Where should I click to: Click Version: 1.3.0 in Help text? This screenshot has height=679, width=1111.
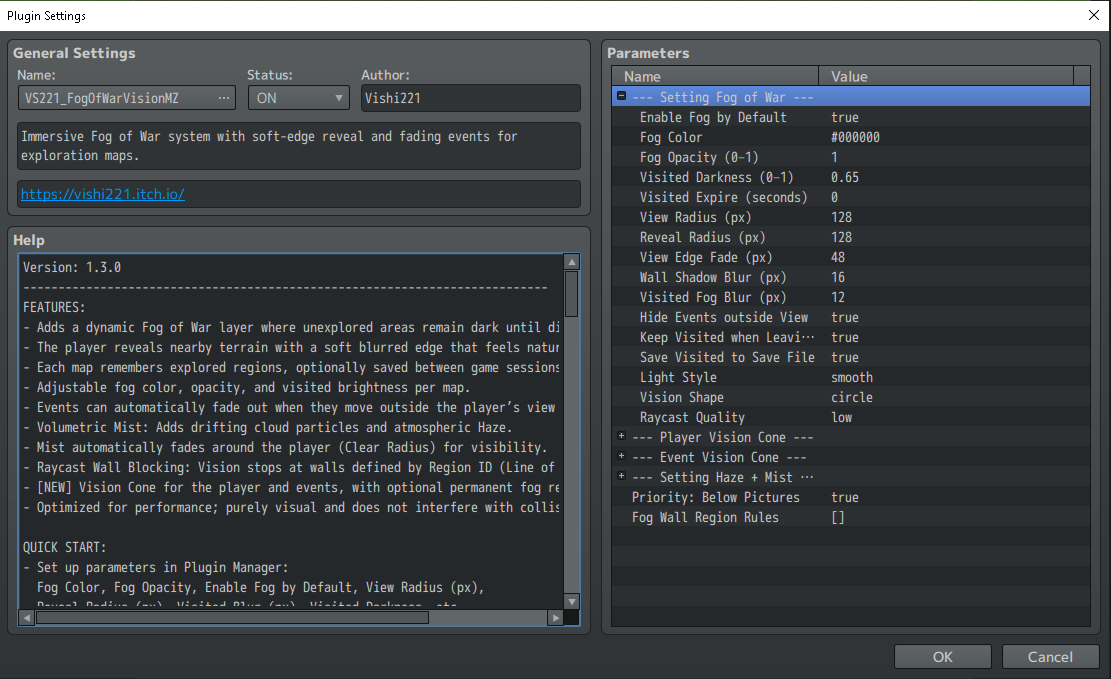pyautogui.click(x=72, y=267)
